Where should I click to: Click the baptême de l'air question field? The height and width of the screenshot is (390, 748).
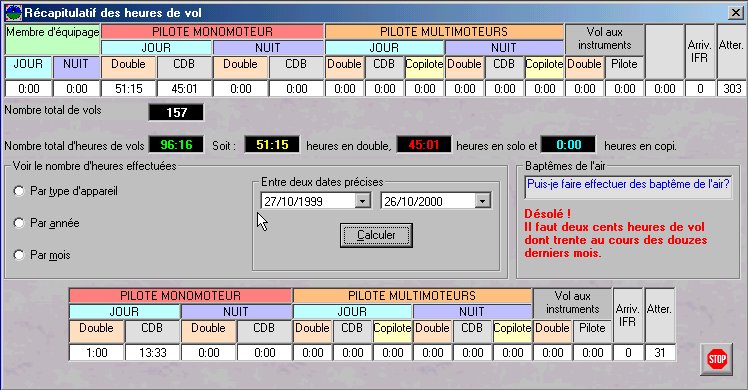tap(628, 187)
